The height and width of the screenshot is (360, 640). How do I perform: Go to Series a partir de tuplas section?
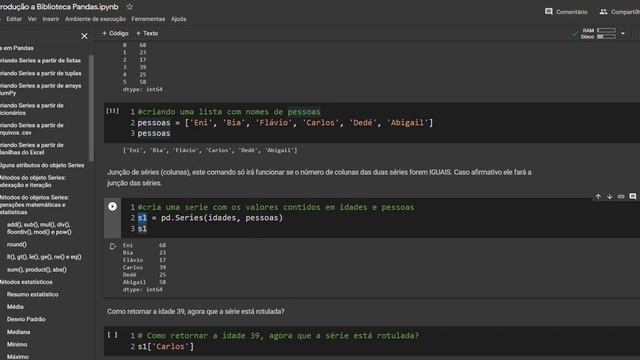41,73
